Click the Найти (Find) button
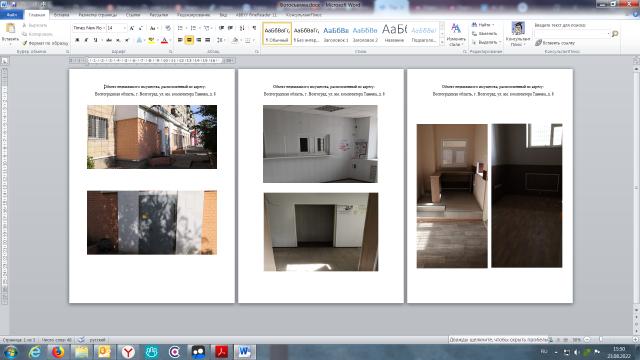Viewport: 640px width, 360px height. pyautogui.click(x=483, y=25)
